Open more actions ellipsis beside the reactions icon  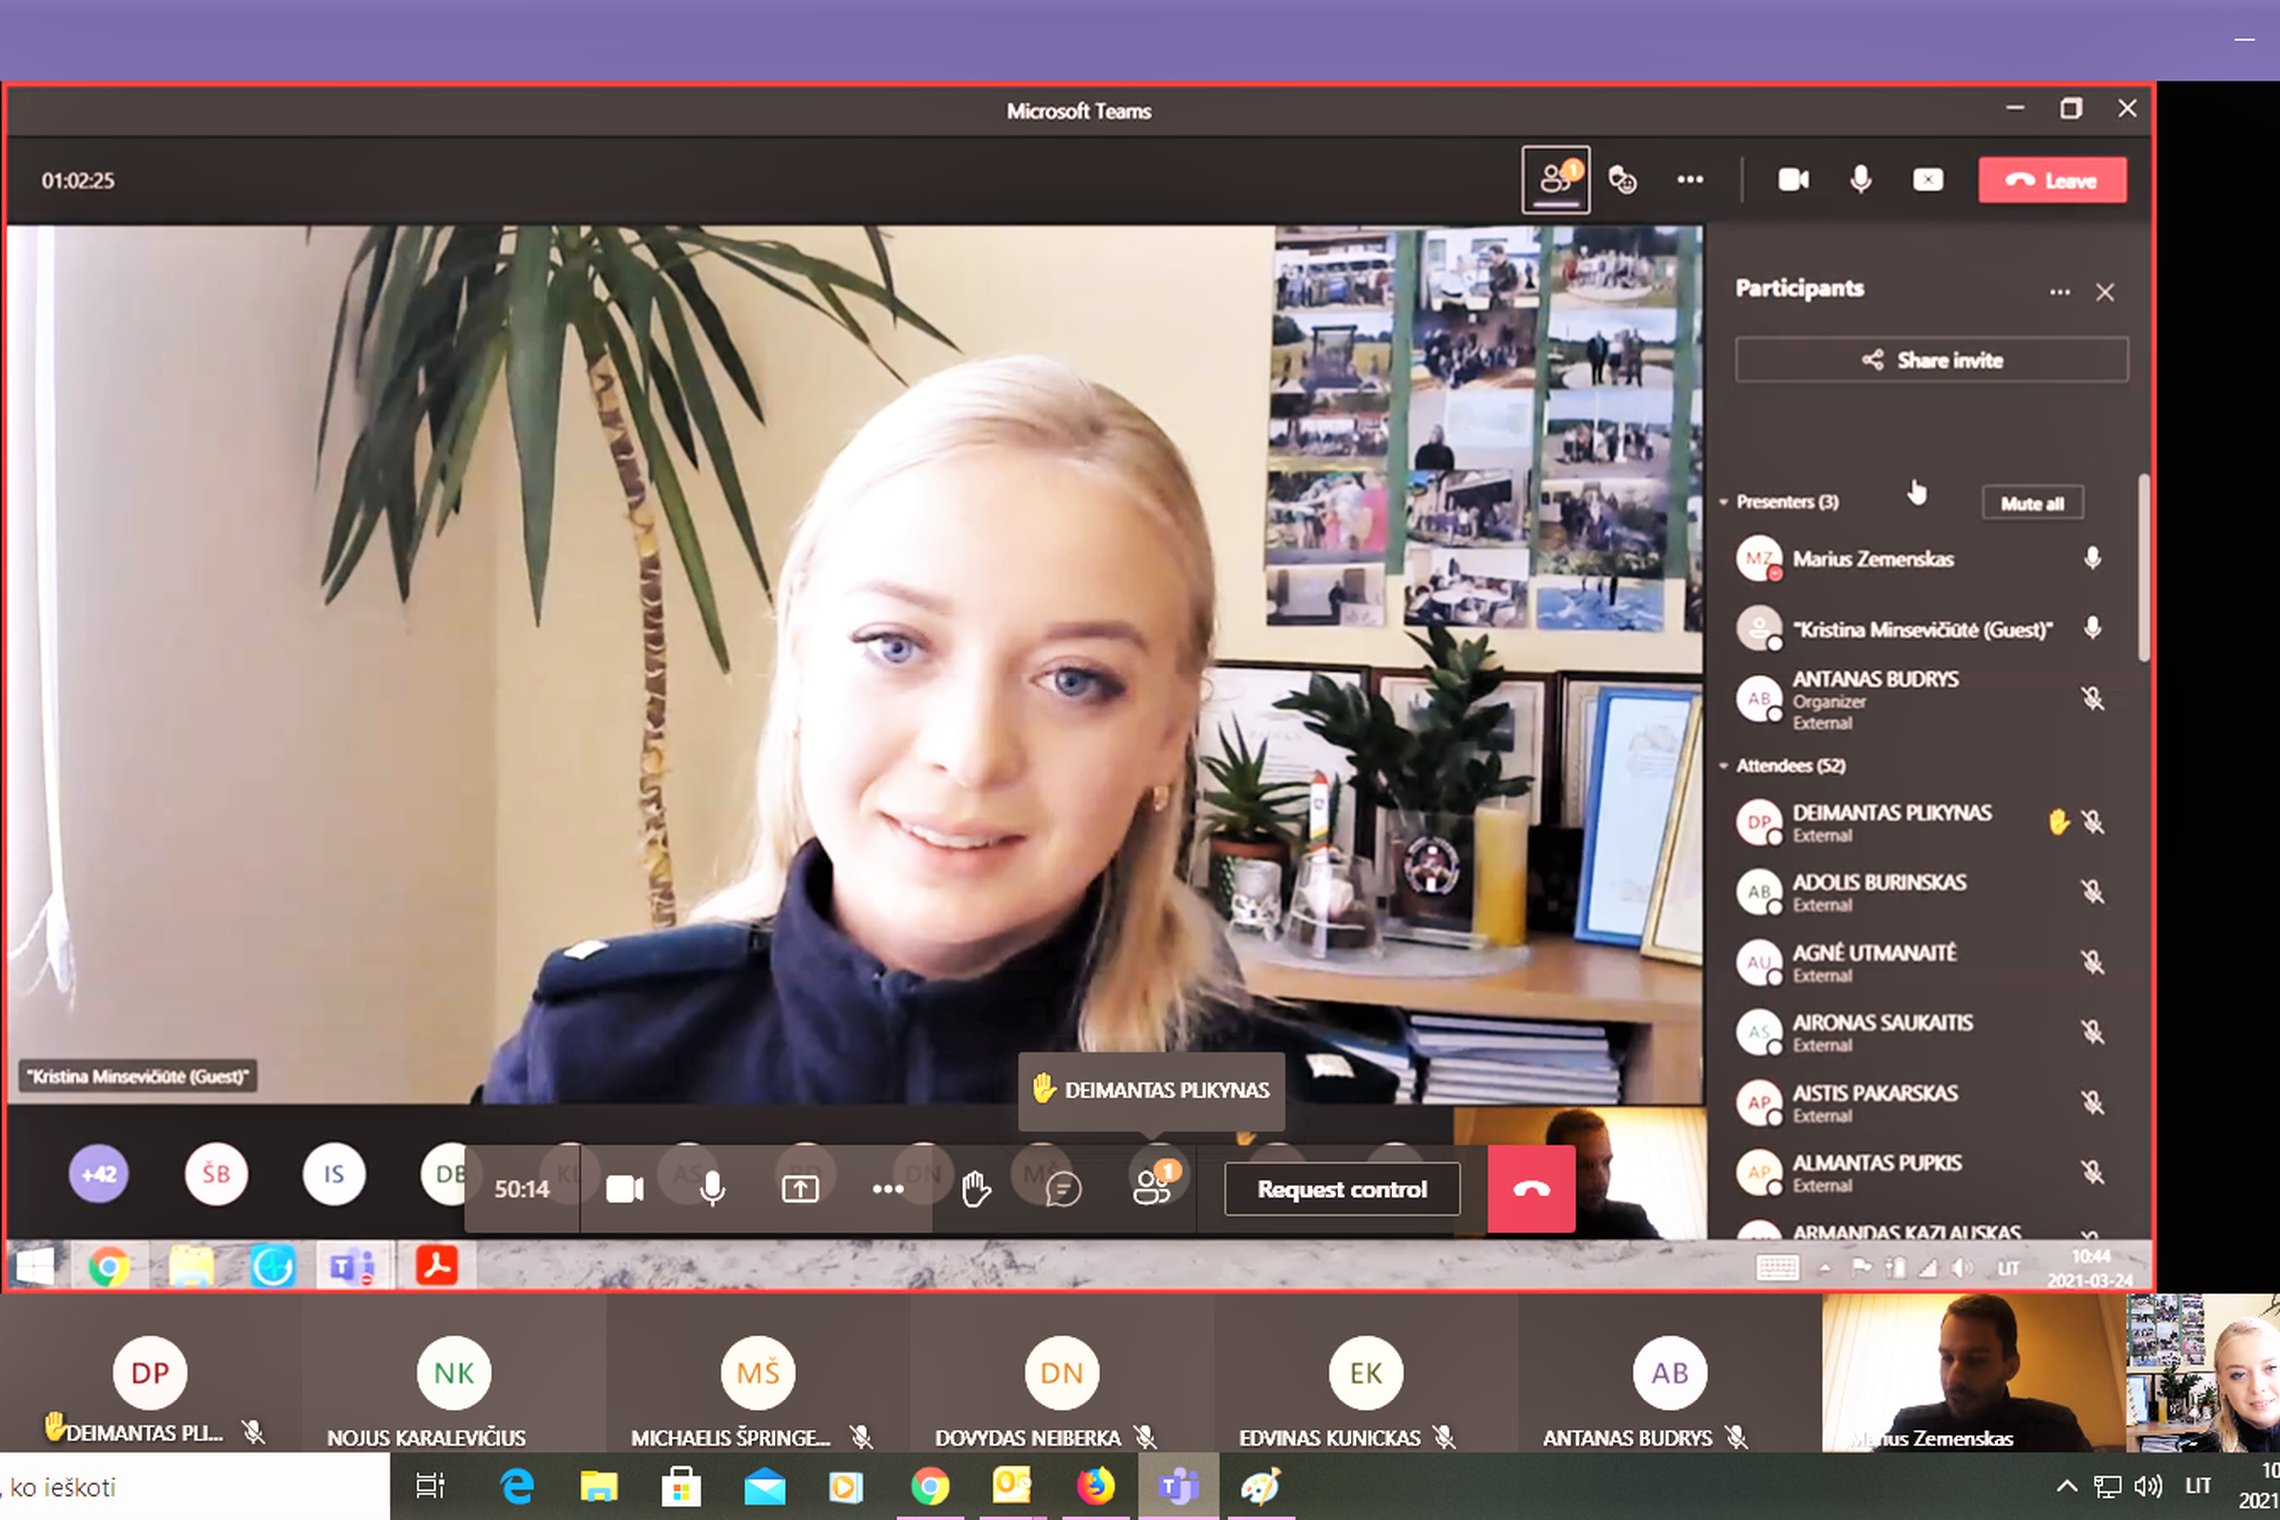1690,180
